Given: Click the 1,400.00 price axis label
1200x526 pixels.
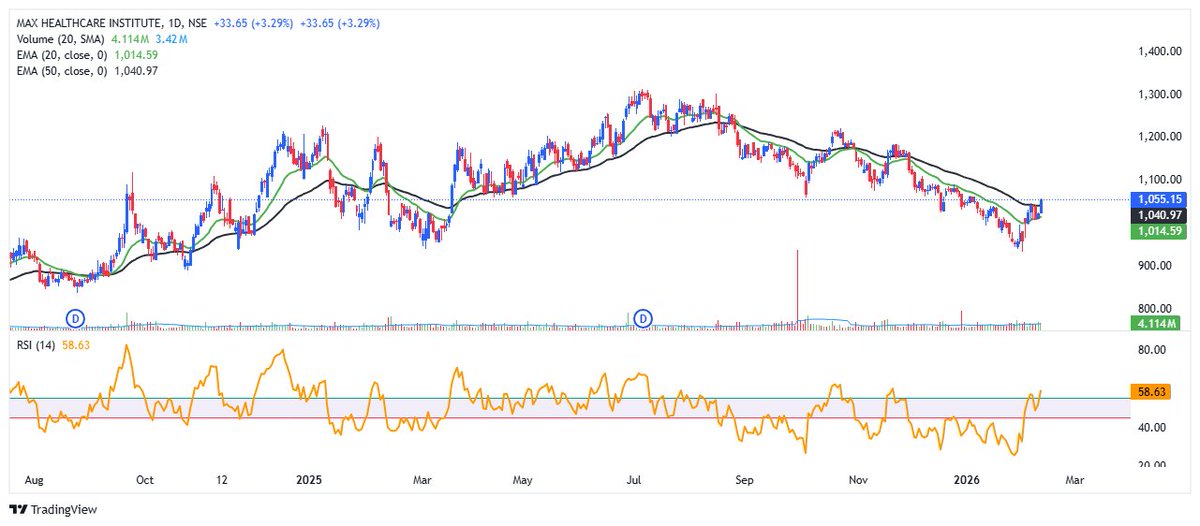Looking at the screenshot, I should pos(1159,52).
